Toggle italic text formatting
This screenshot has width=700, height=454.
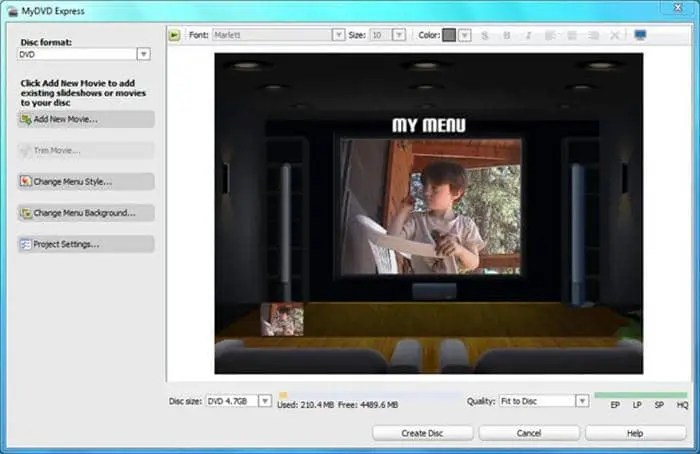(528, 35)
